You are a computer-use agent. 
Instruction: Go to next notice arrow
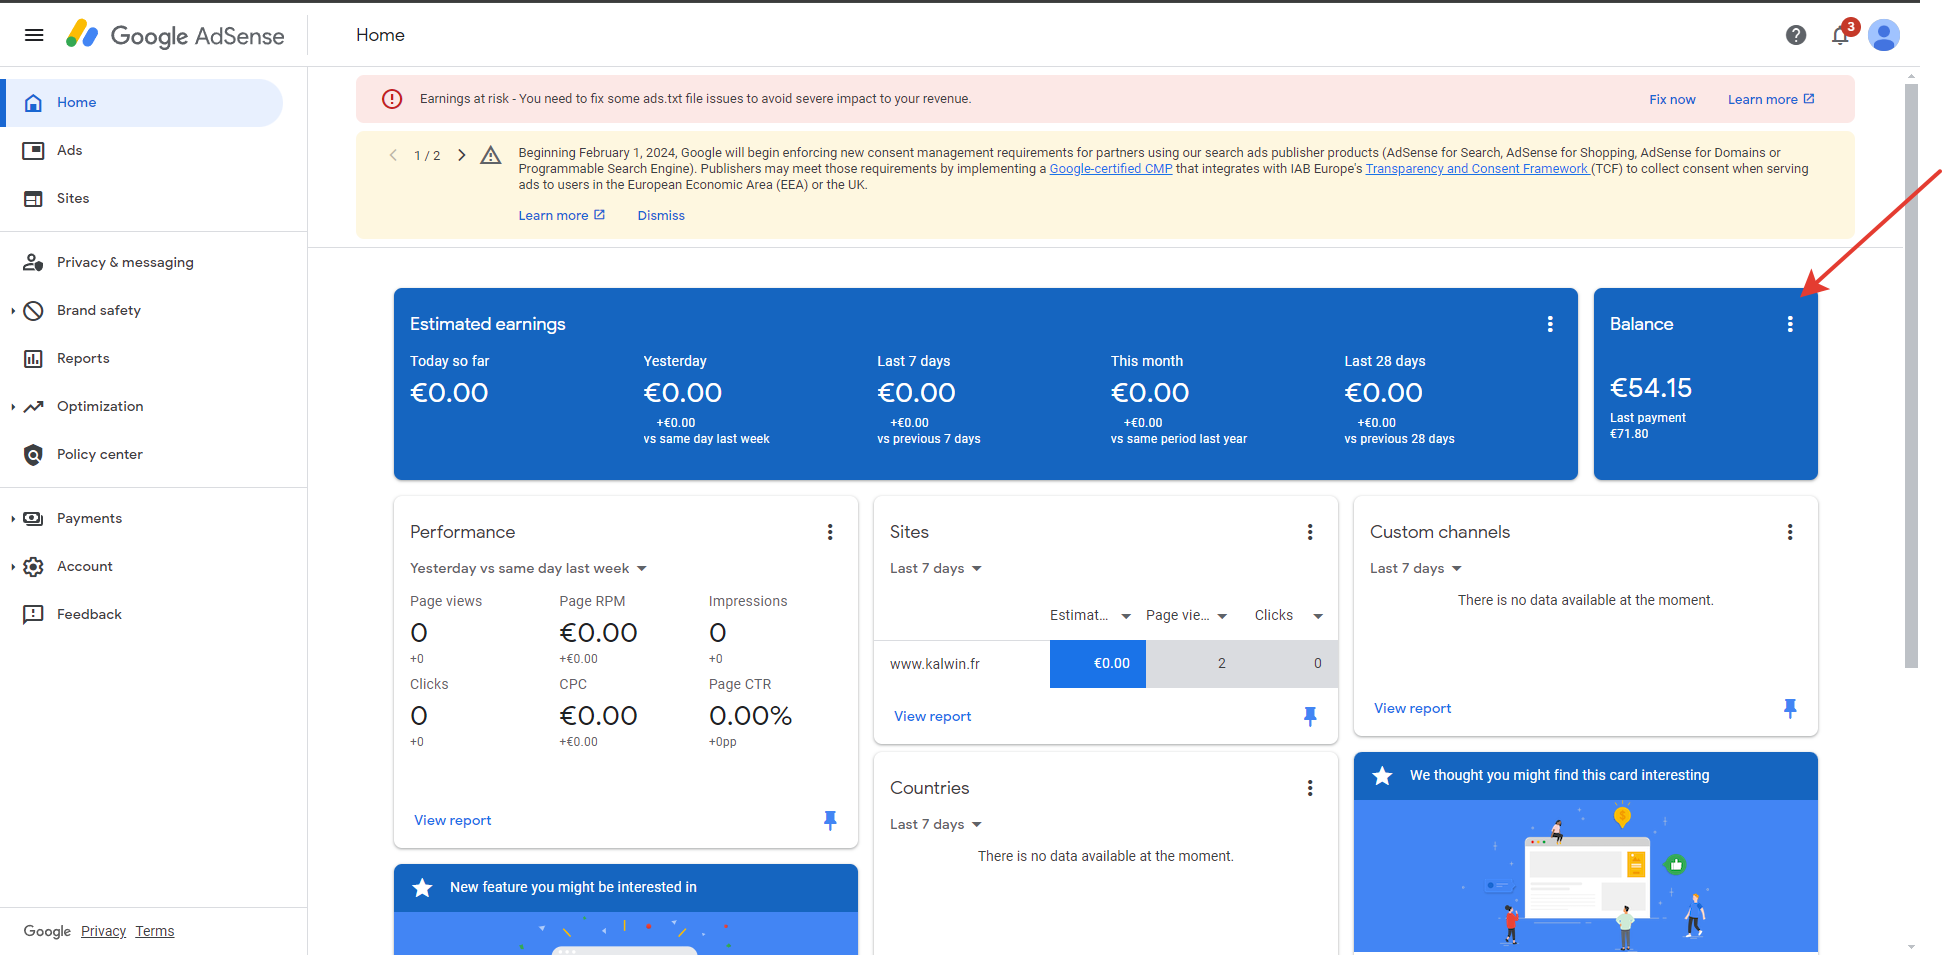[x=461, y=155]
